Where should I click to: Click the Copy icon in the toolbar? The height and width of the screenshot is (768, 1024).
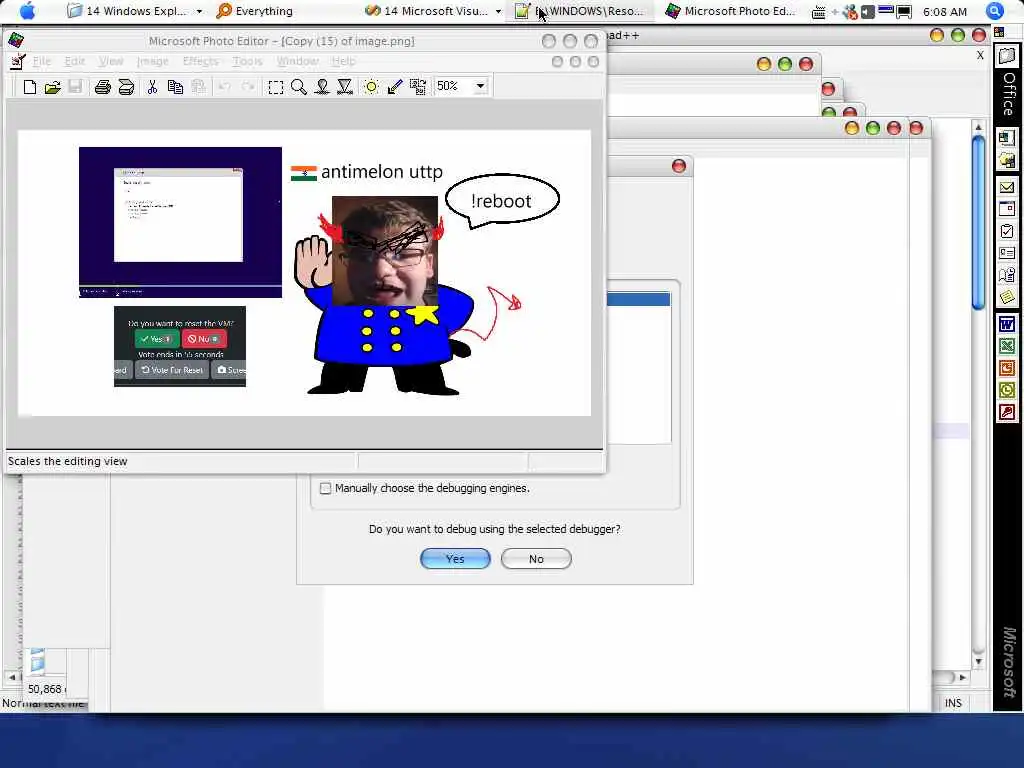(x=175, y=87)
